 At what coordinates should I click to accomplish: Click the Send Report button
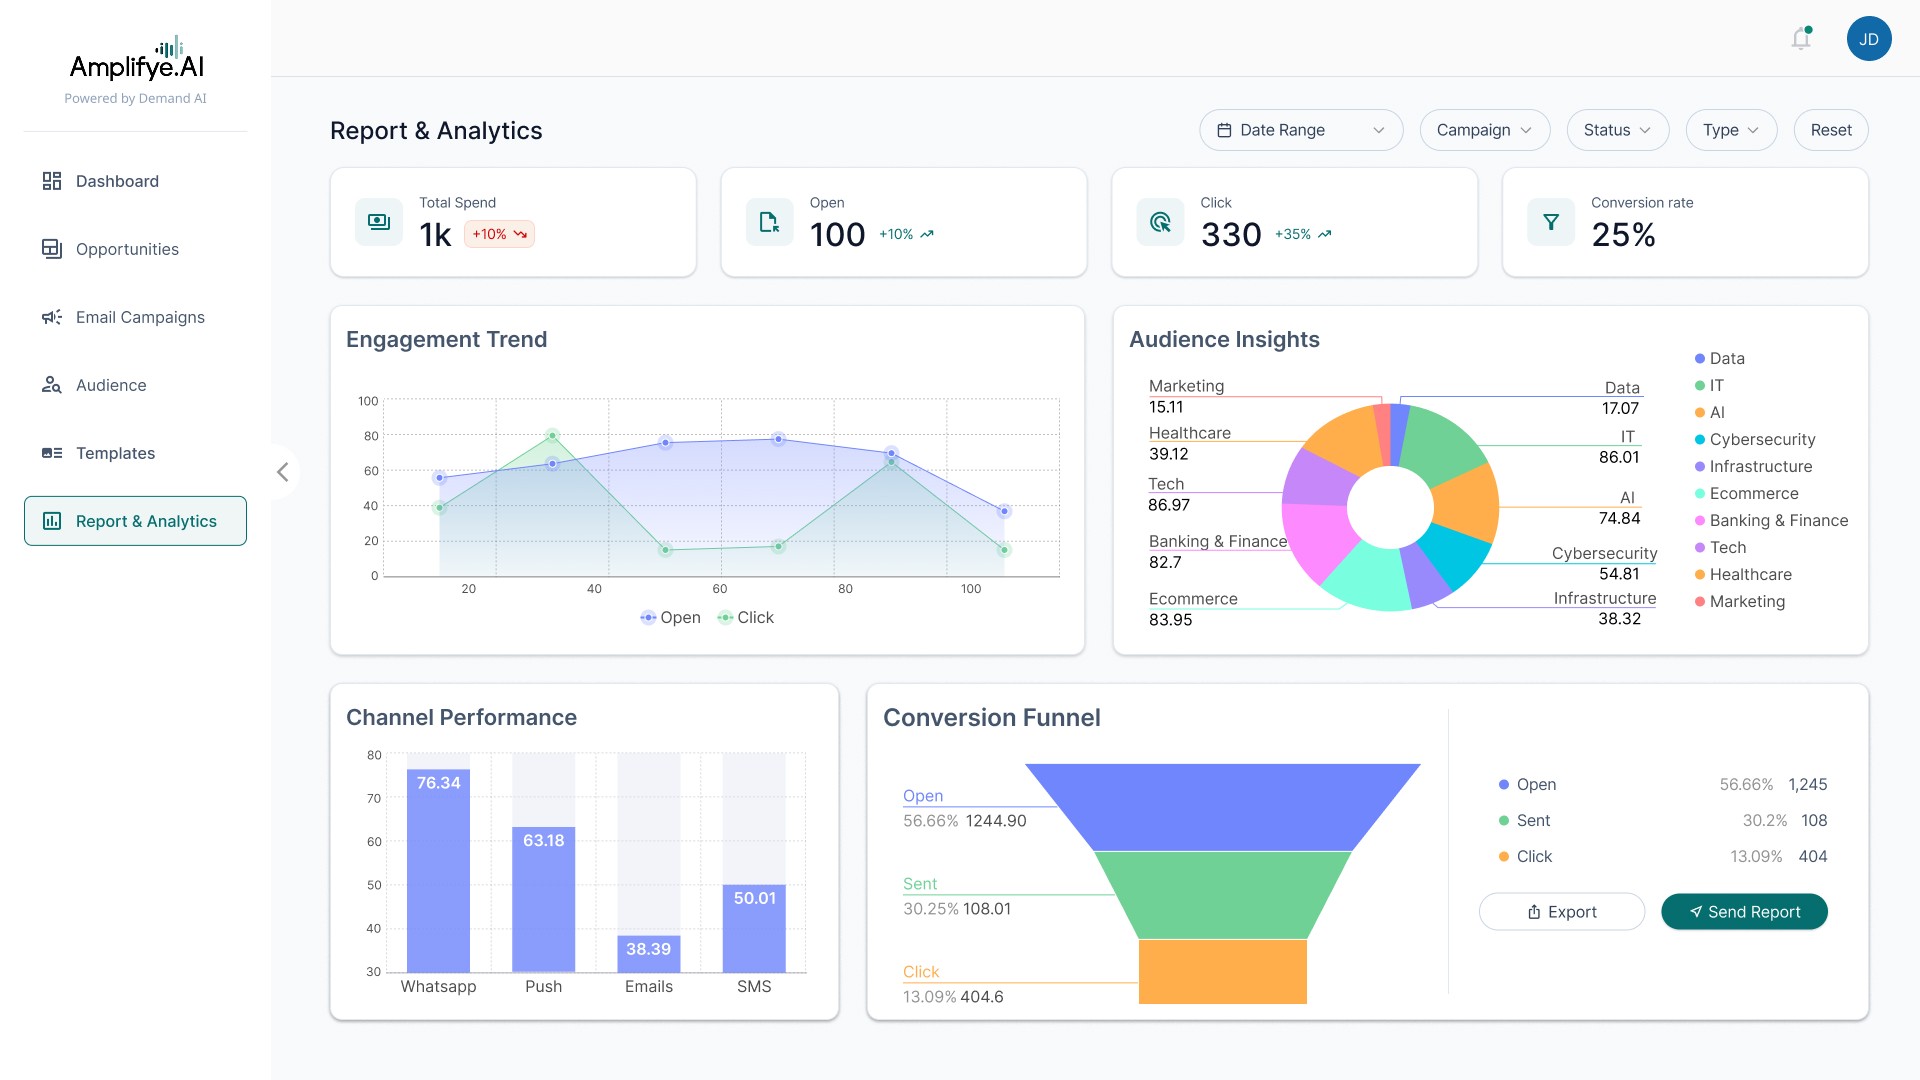1744,912
